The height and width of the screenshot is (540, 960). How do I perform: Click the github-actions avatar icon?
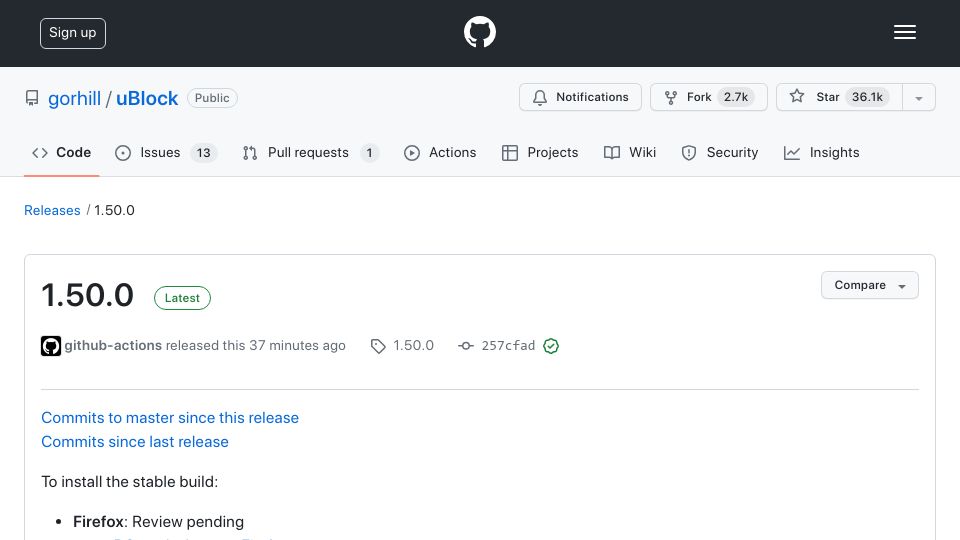click(51, 346)
